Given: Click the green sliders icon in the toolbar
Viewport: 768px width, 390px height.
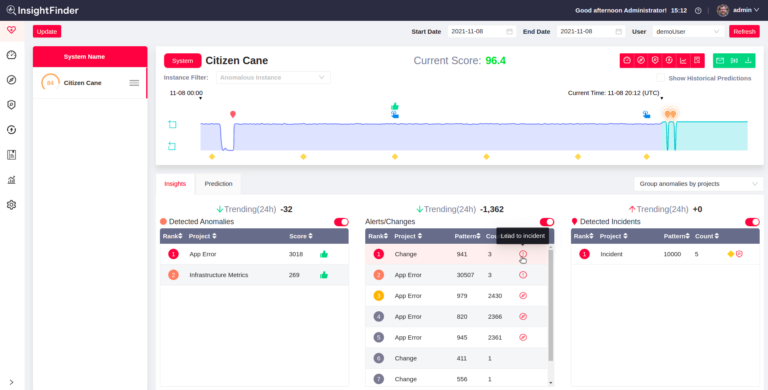Looking at the screenshot, I should pyautogui.click(x=734, y=61).
